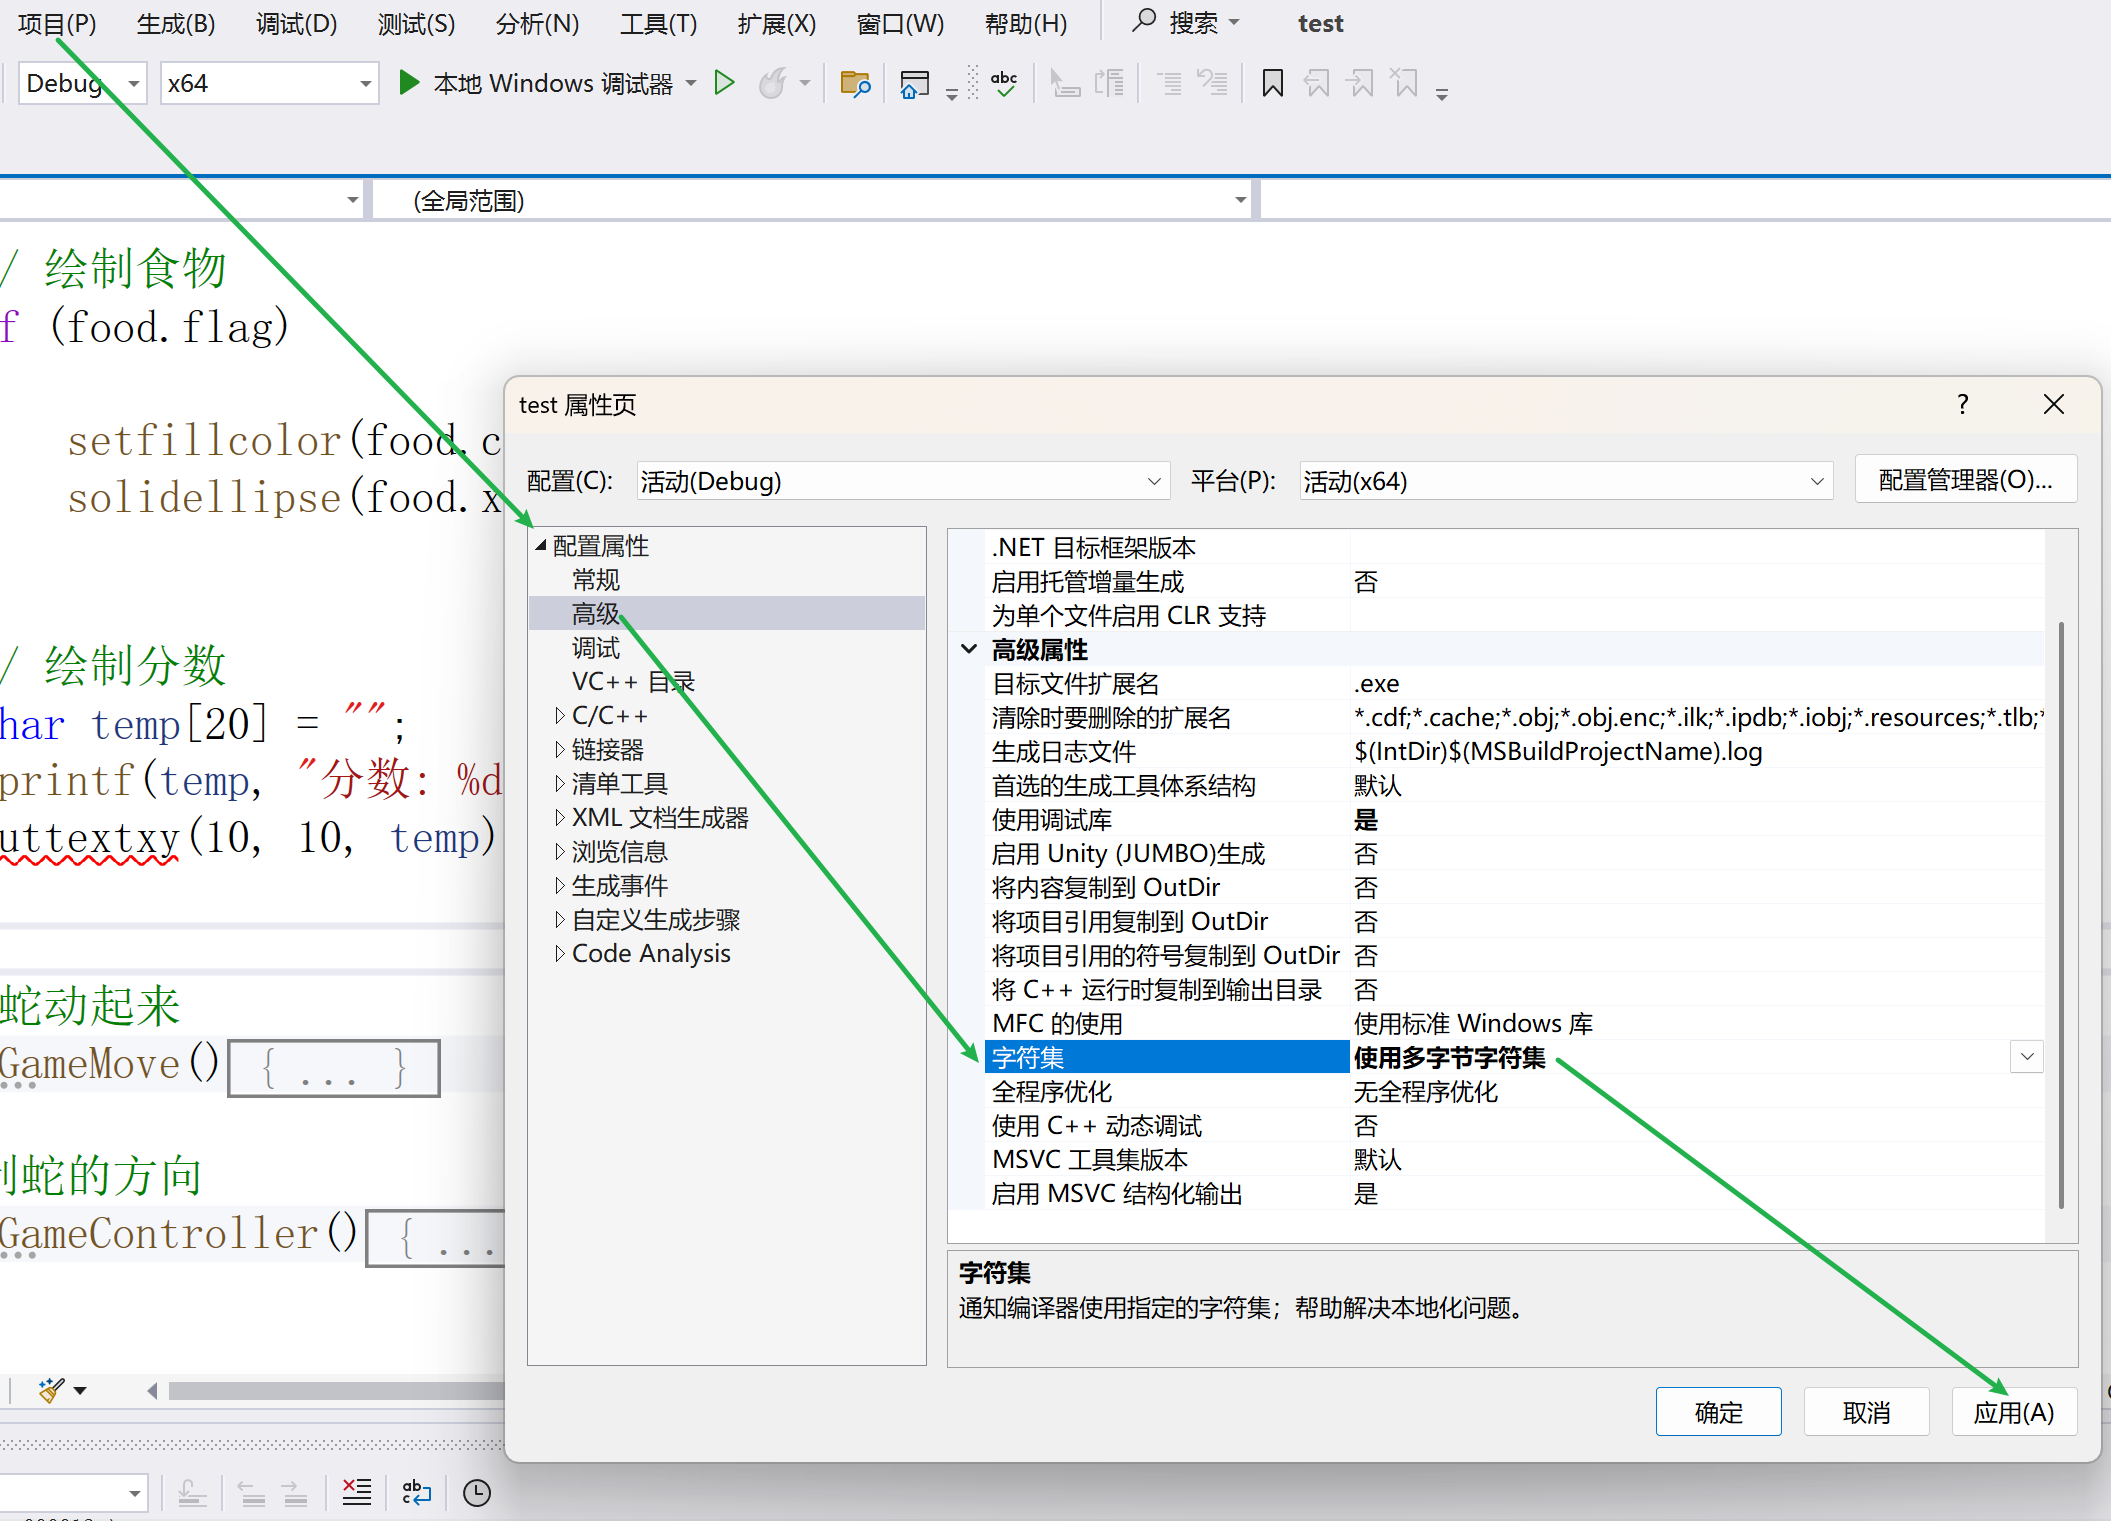Start without debugging outline play icon
This screenshot has width=2111, height=1521.
(725, 83)
